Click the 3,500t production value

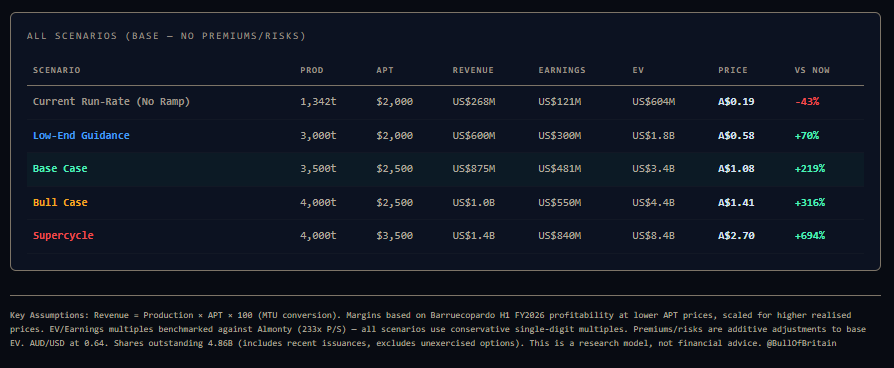coord(318,169)
